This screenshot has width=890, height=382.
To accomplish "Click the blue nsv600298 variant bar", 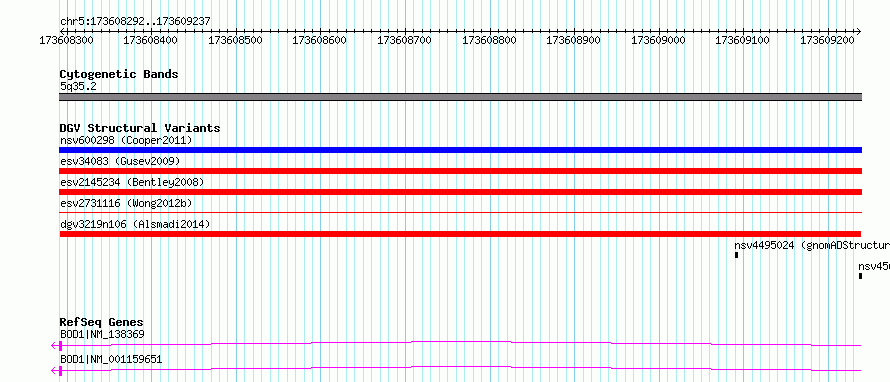I will click(460, 150).
